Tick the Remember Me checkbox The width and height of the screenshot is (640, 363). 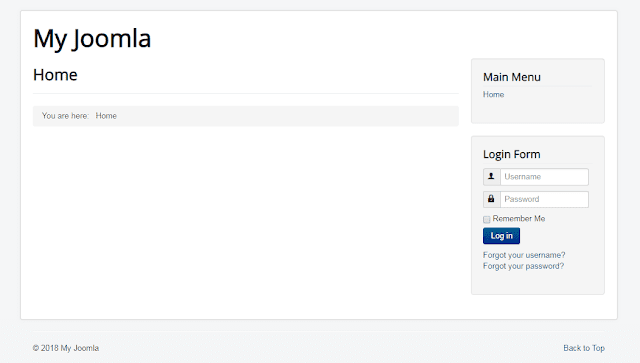point(487,220)
